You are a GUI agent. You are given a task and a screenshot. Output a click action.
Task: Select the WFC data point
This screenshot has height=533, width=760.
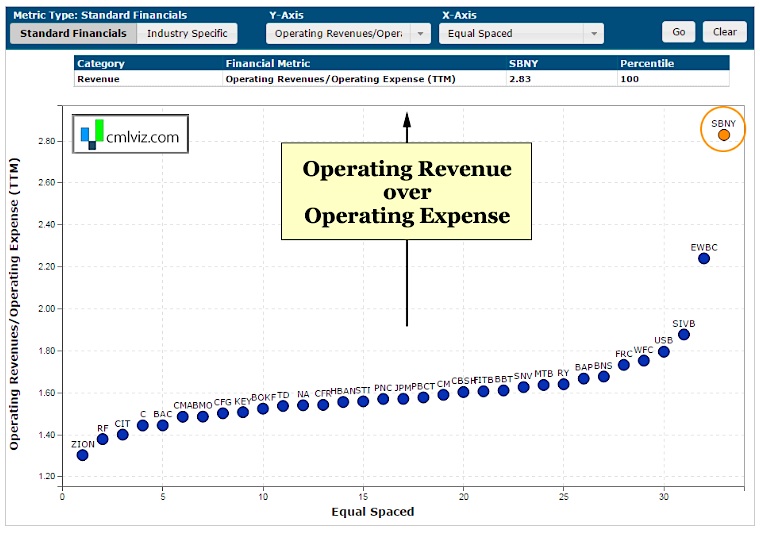point(644,361)
